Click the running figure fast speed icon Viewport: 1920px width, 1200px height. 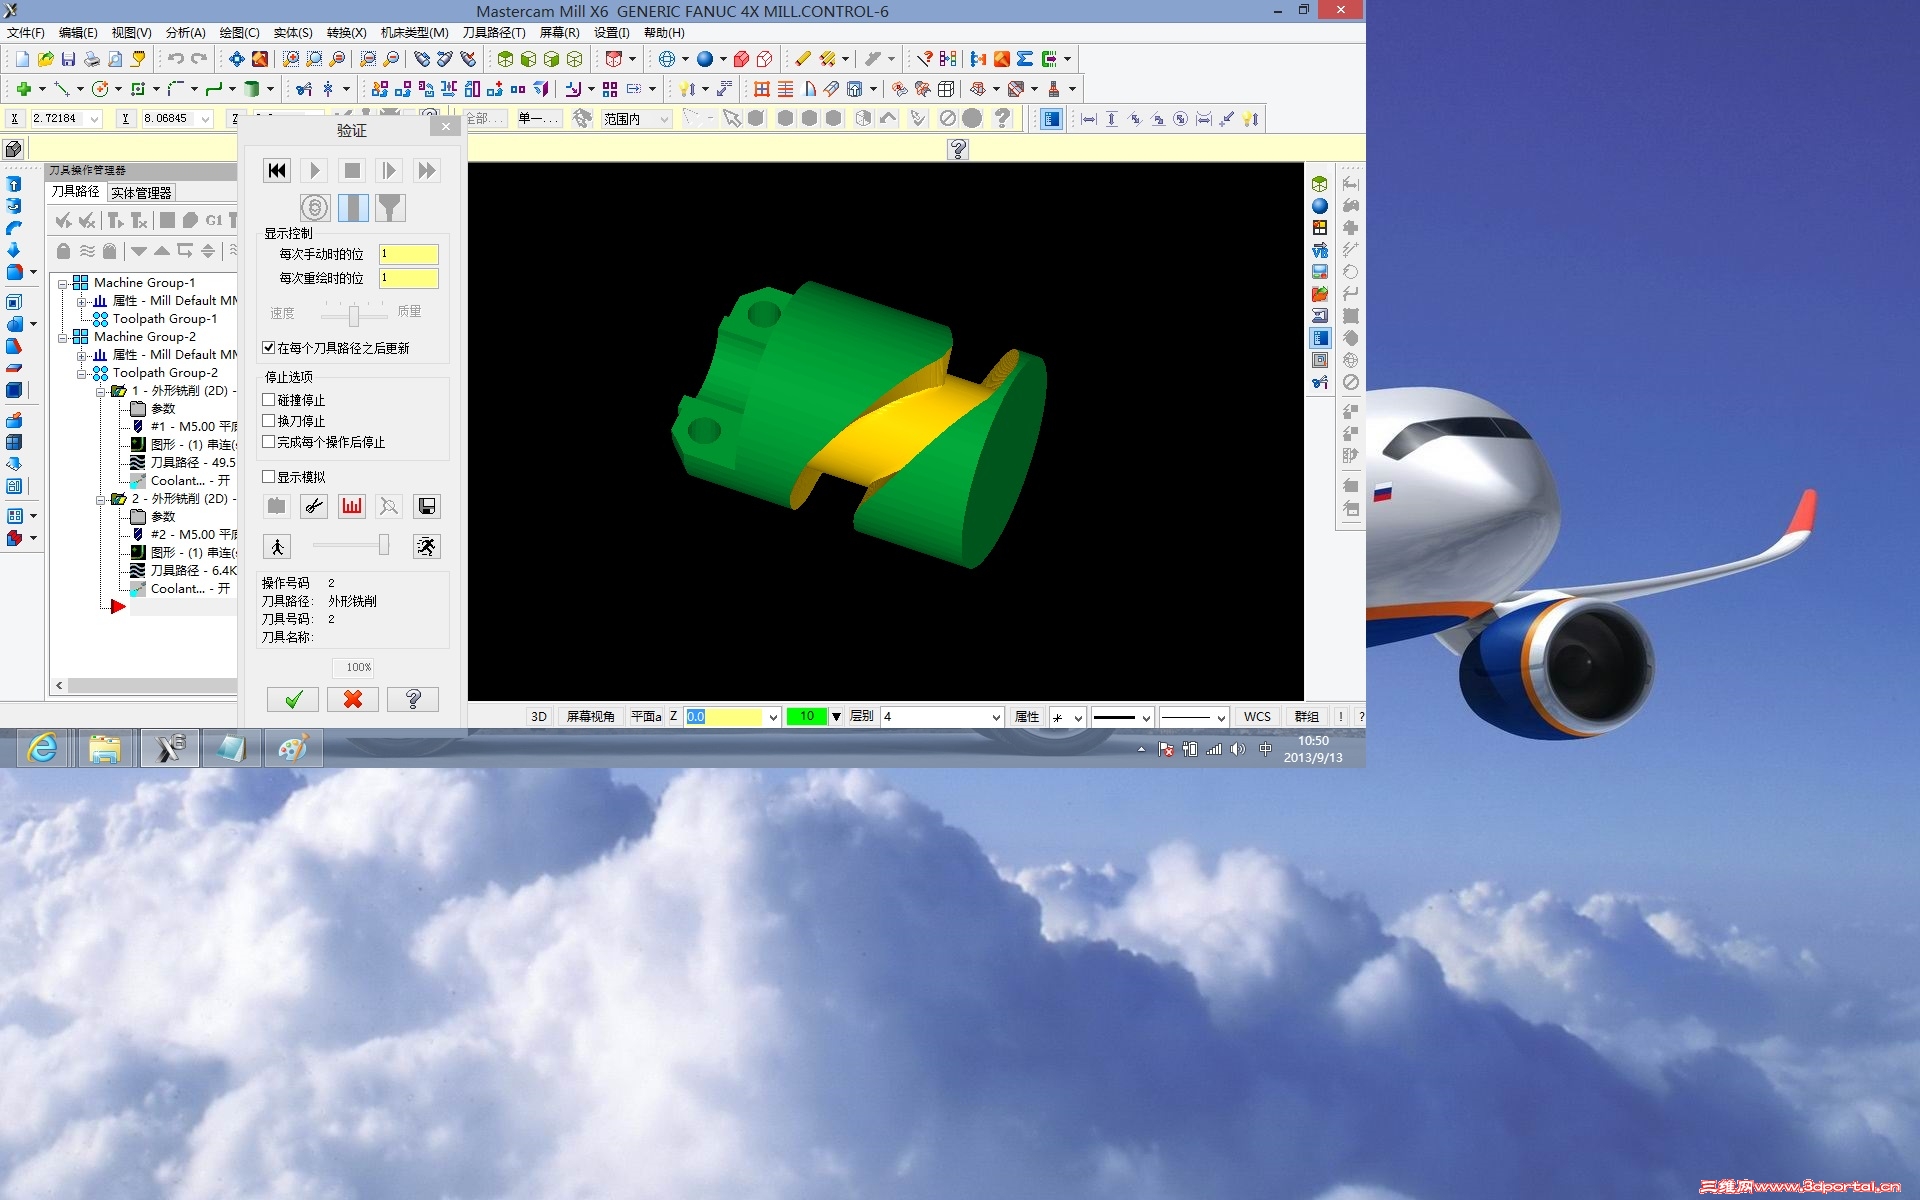coord(427,546)
